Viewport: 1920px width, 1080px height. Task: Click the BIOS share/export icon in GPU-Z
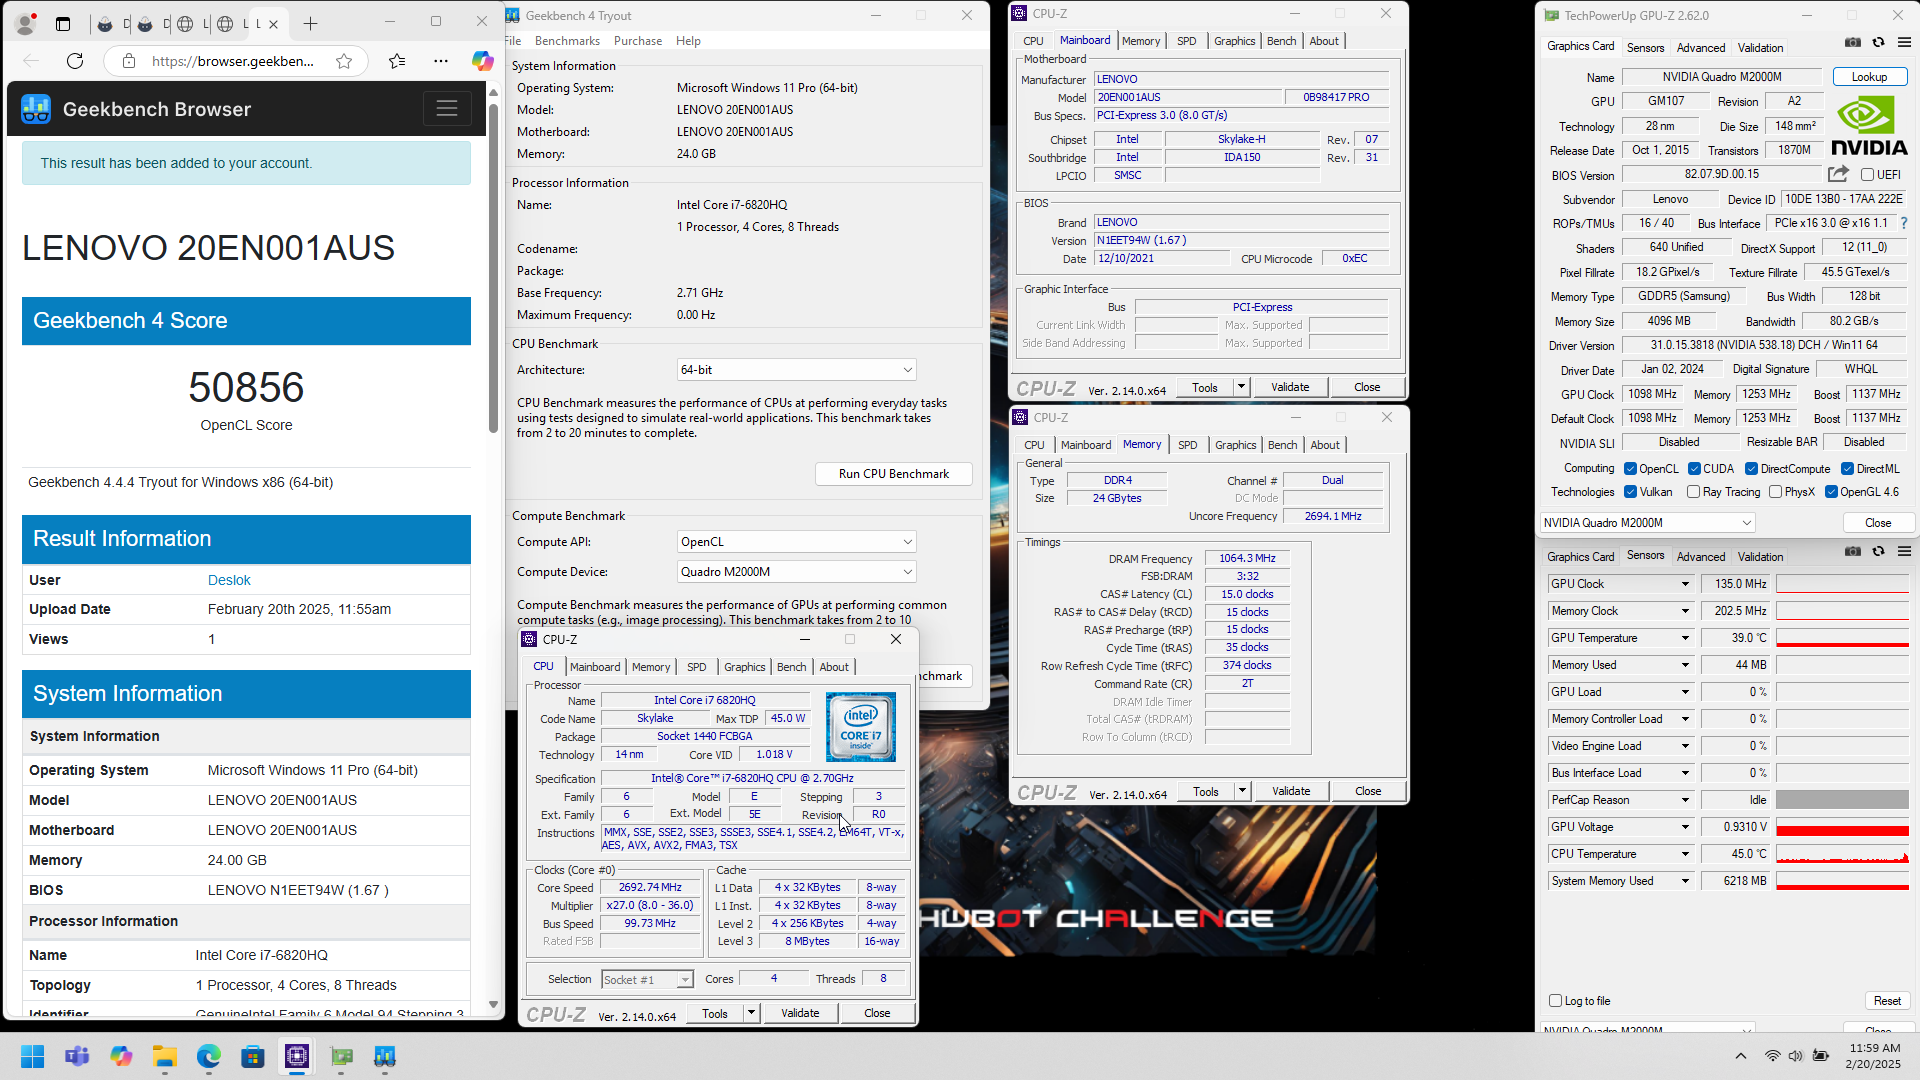(x=1838, y=174)
